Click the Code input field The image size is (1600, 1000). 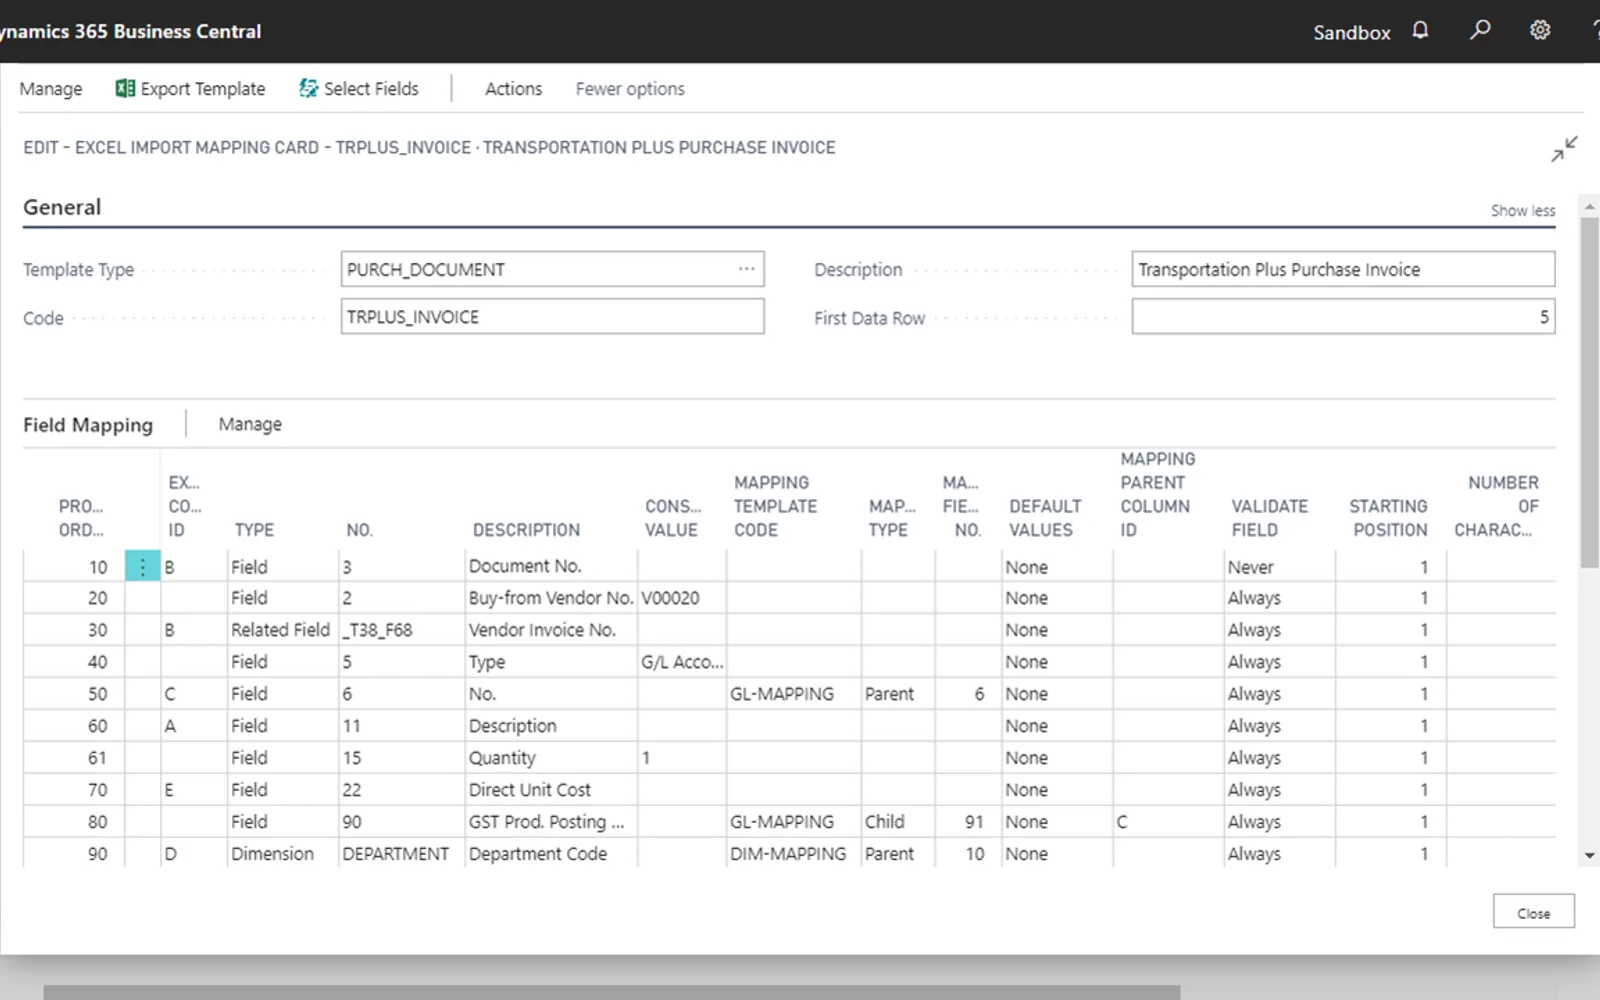pos(552,317)
